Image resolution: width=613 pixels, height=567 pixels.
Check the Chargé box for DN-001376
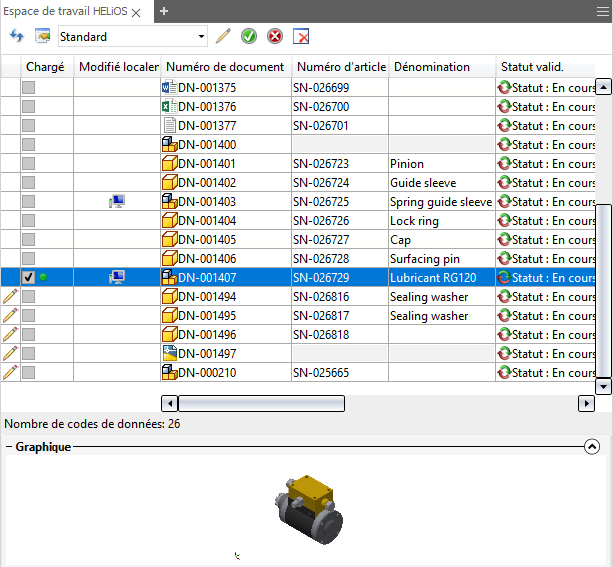tap(29, 106)
